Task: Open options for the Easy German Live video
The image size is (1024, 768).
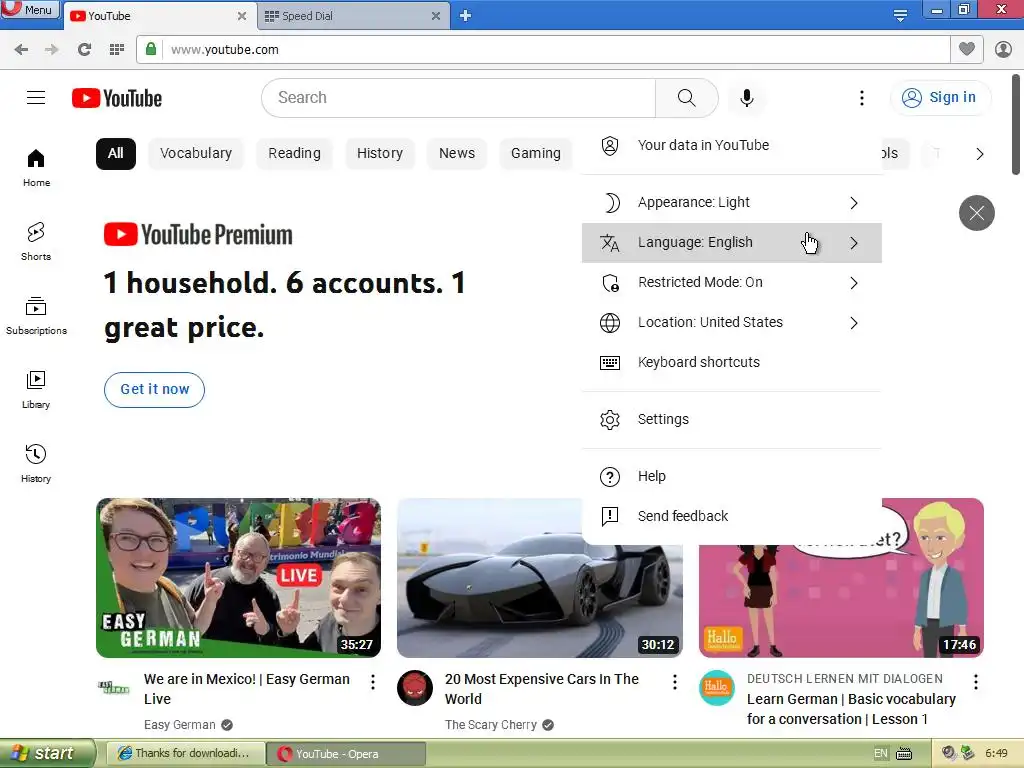Action: [x=372, y=682]
